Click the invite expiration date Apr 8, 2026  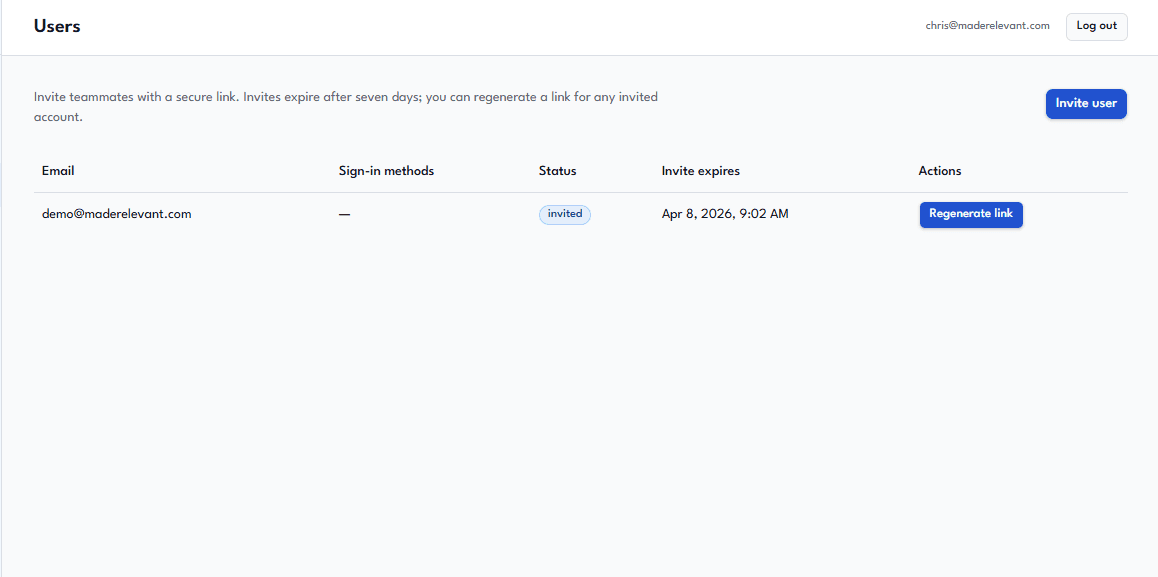tap(695, 213)
